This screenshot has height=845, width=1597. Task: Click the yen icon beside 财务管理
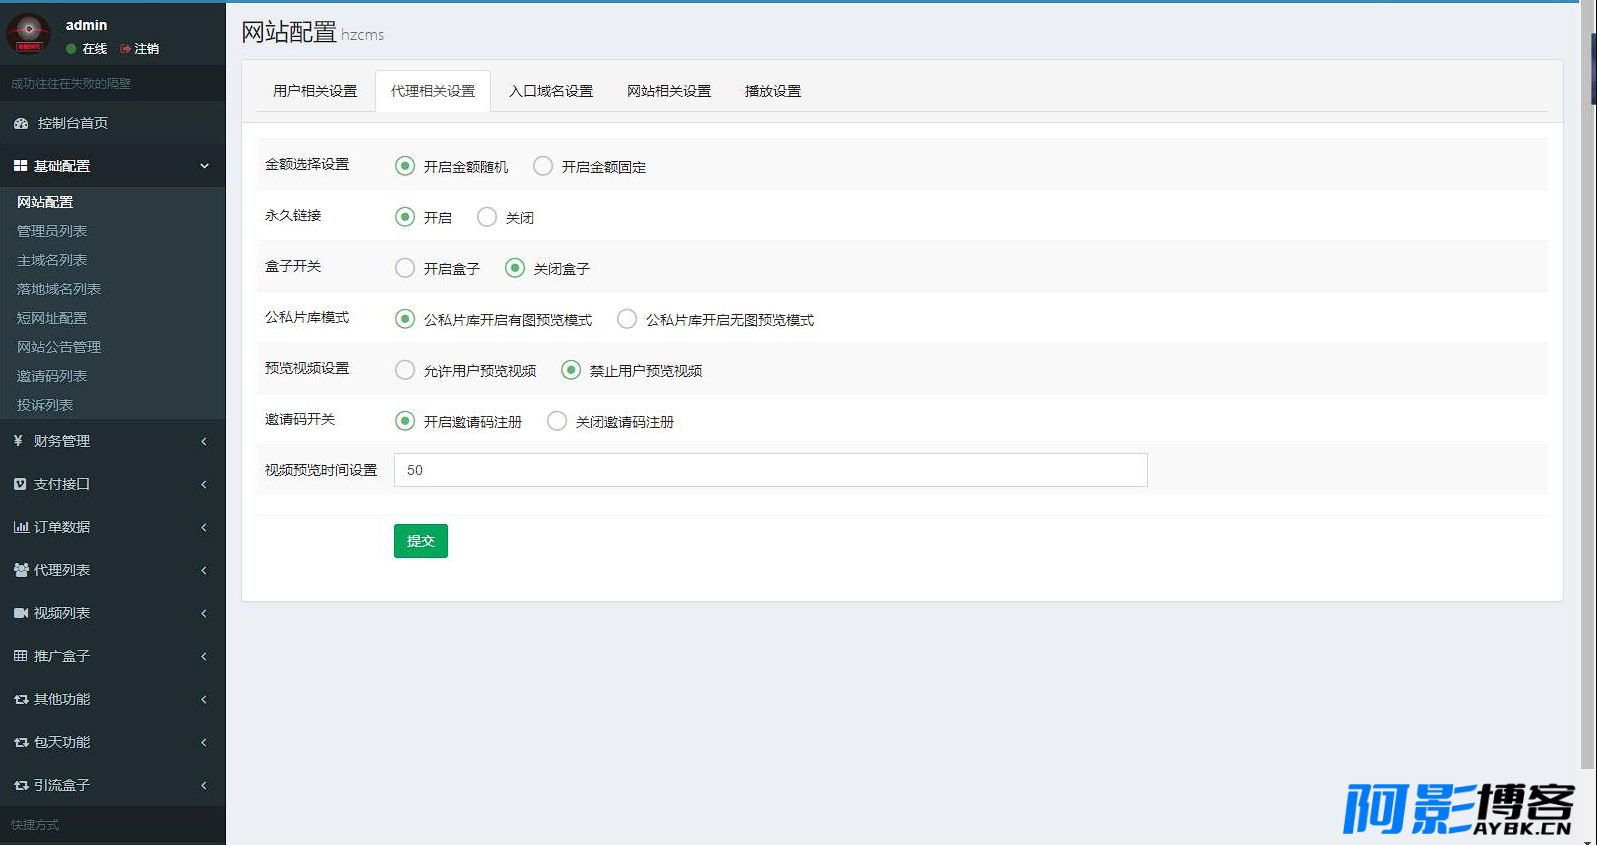point(18,441)
